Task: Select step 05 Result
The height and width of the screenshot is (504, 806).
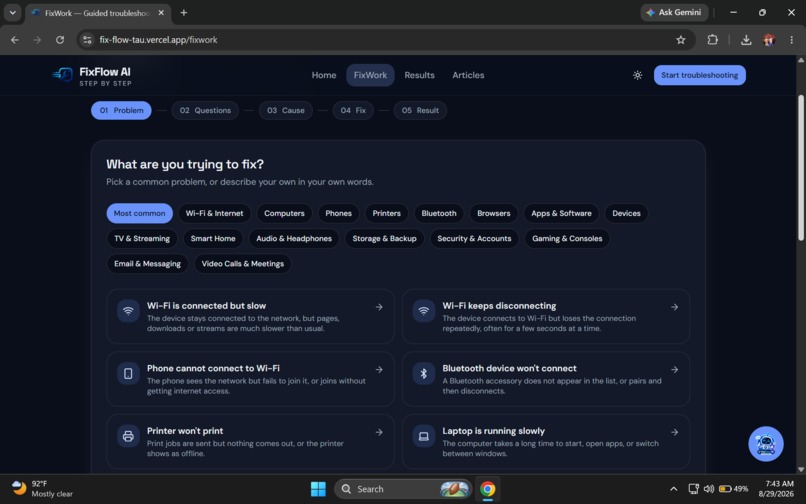Action: pyautogui.click(x=420, y=111)
